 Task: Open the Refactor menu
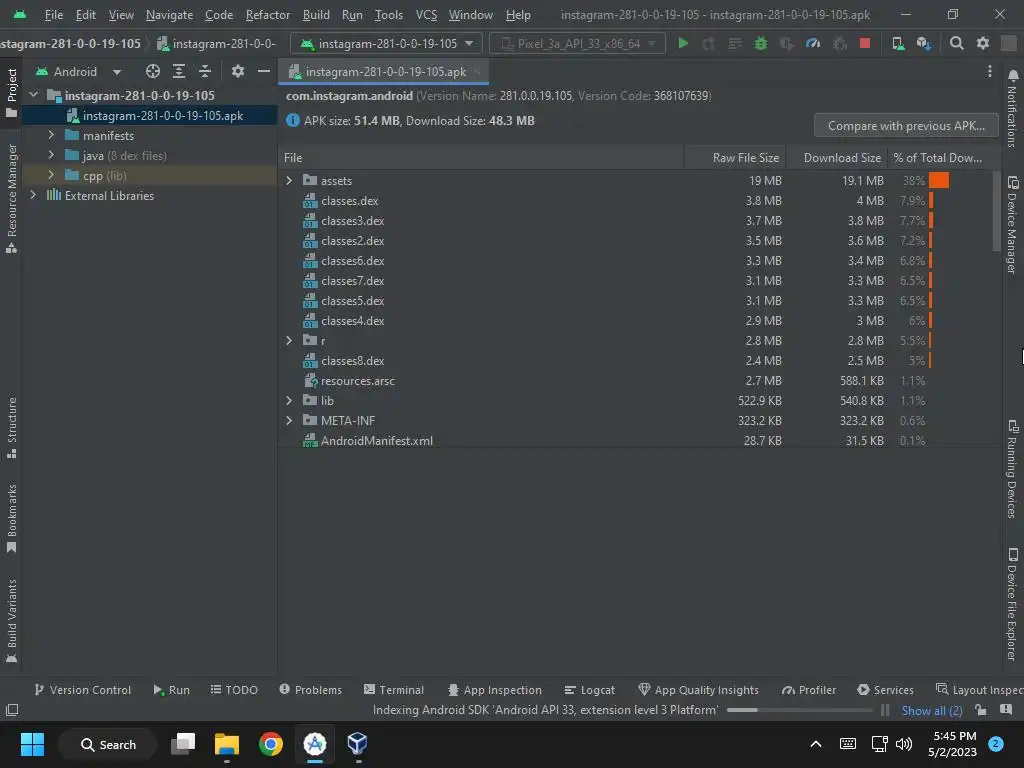pyautogui.click(x=268, y=14)
